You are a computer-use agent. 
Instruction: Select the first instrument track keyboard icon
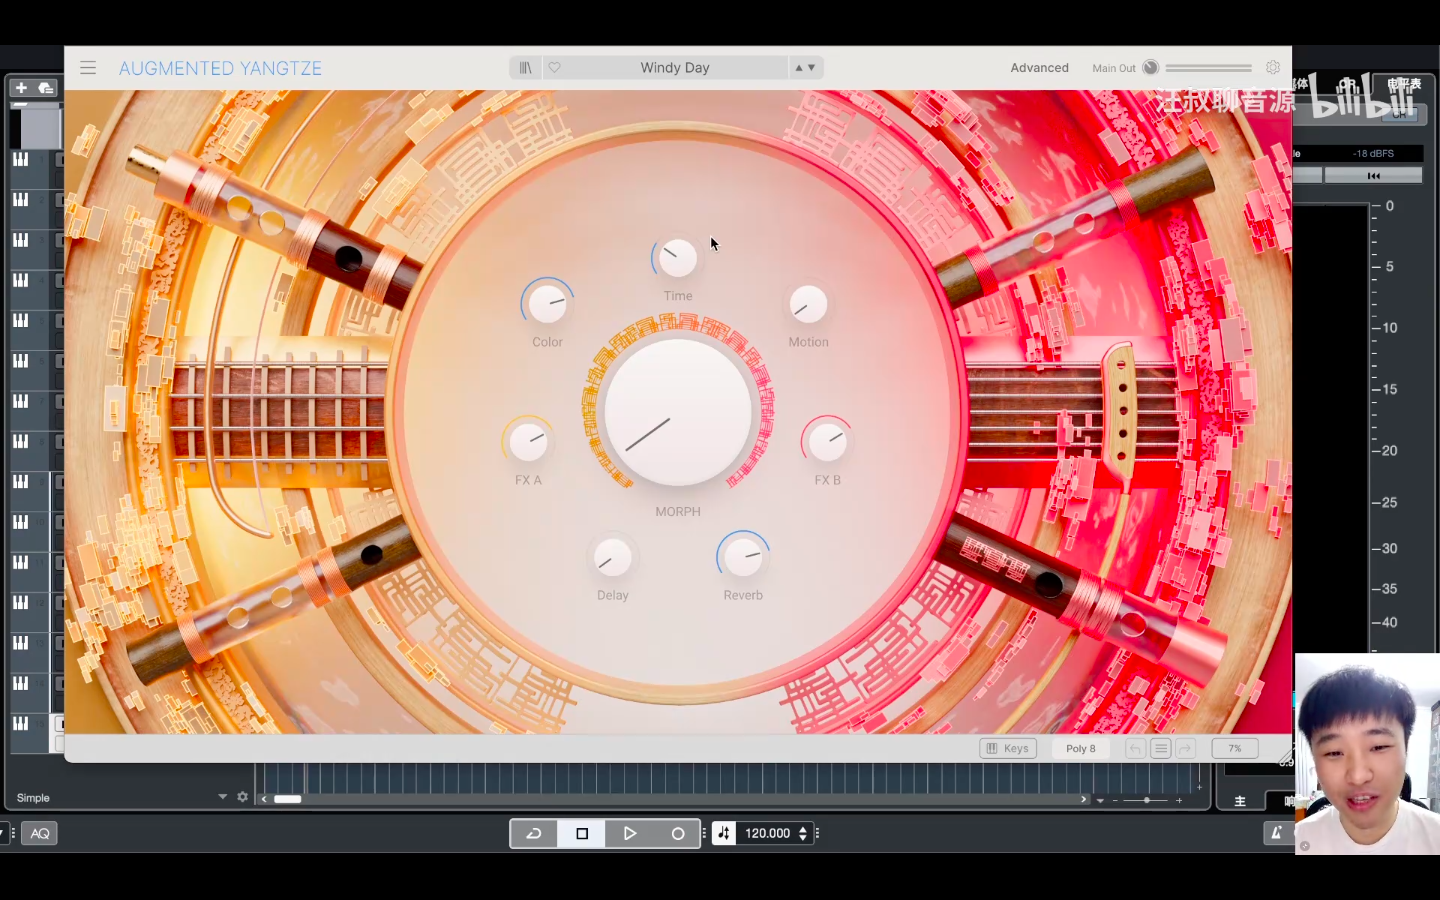[x=20, y=159]
